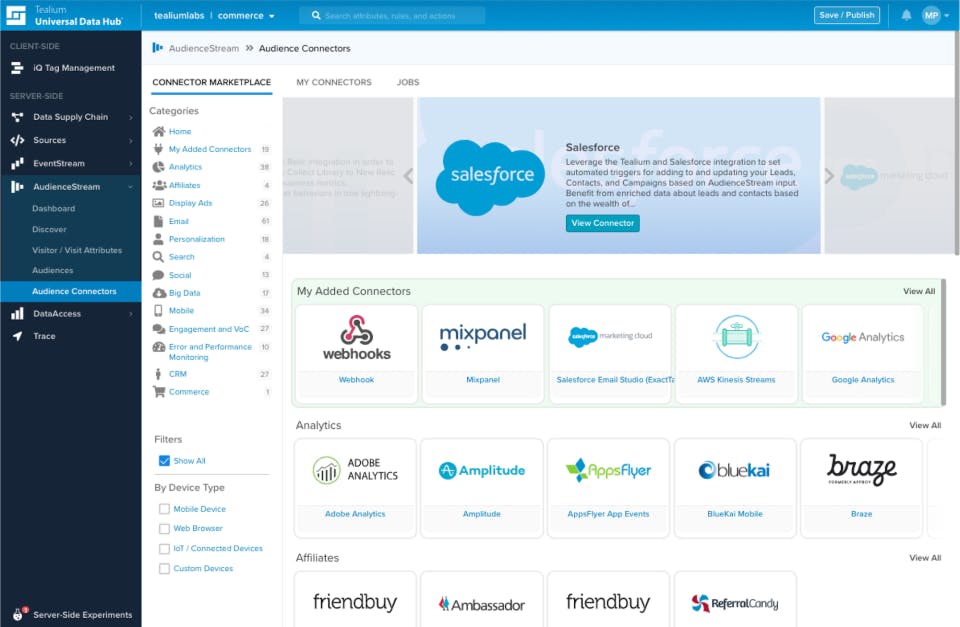Click the Display Ads image icon
The height and width of the screenshot is (627, 960).
point(159,203)
